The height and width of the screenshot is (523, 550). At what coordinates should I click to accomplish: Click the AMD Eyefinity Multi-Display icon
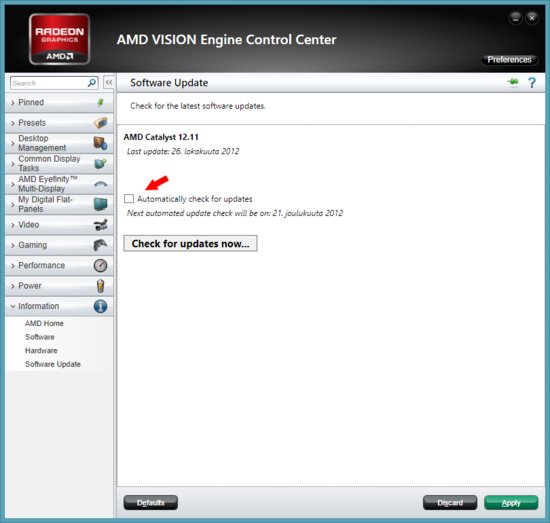coord(101,184)
